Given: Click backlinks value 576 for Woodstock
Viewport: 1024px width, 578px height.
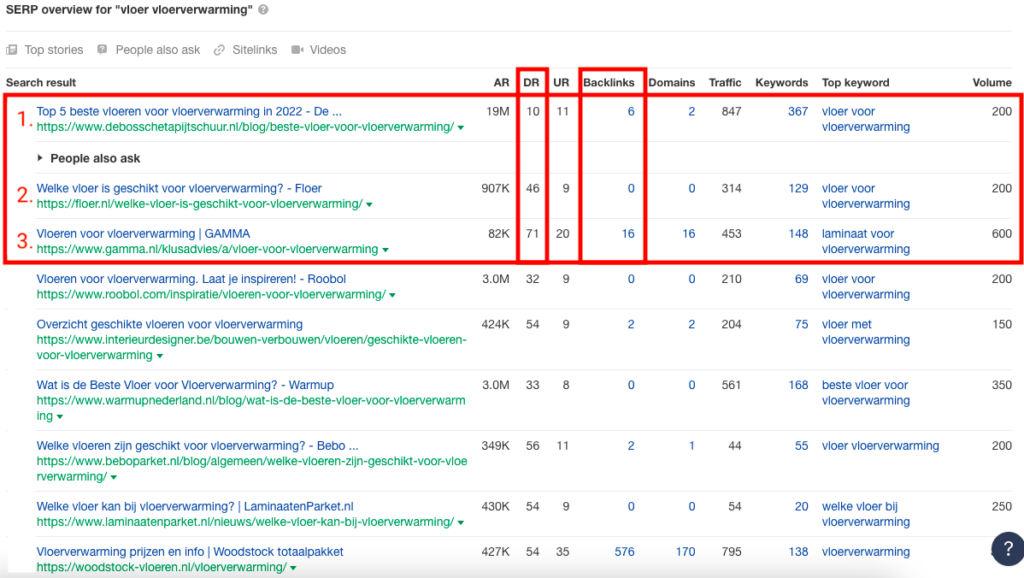Looking at the screenshot, I should [624, 551].
